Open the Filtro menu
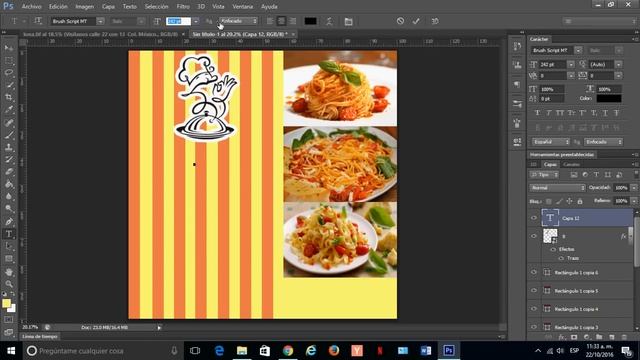The image size is (640, 360). tap(183, 7)
